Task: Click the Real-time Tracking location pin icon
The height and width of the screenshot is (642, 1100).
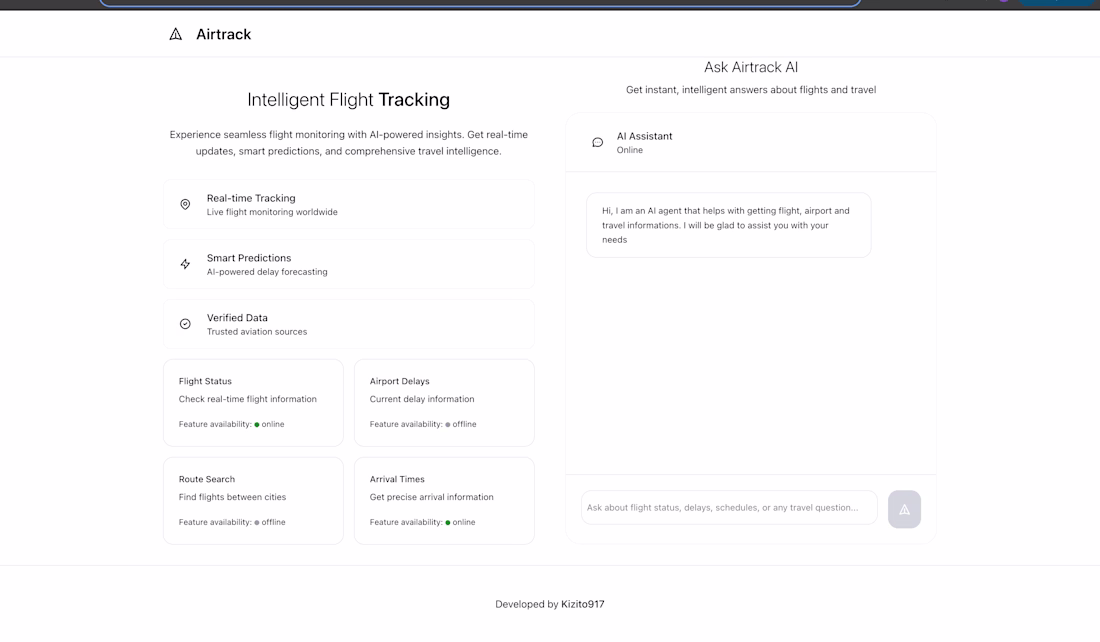Action: (x=185, y=205)
